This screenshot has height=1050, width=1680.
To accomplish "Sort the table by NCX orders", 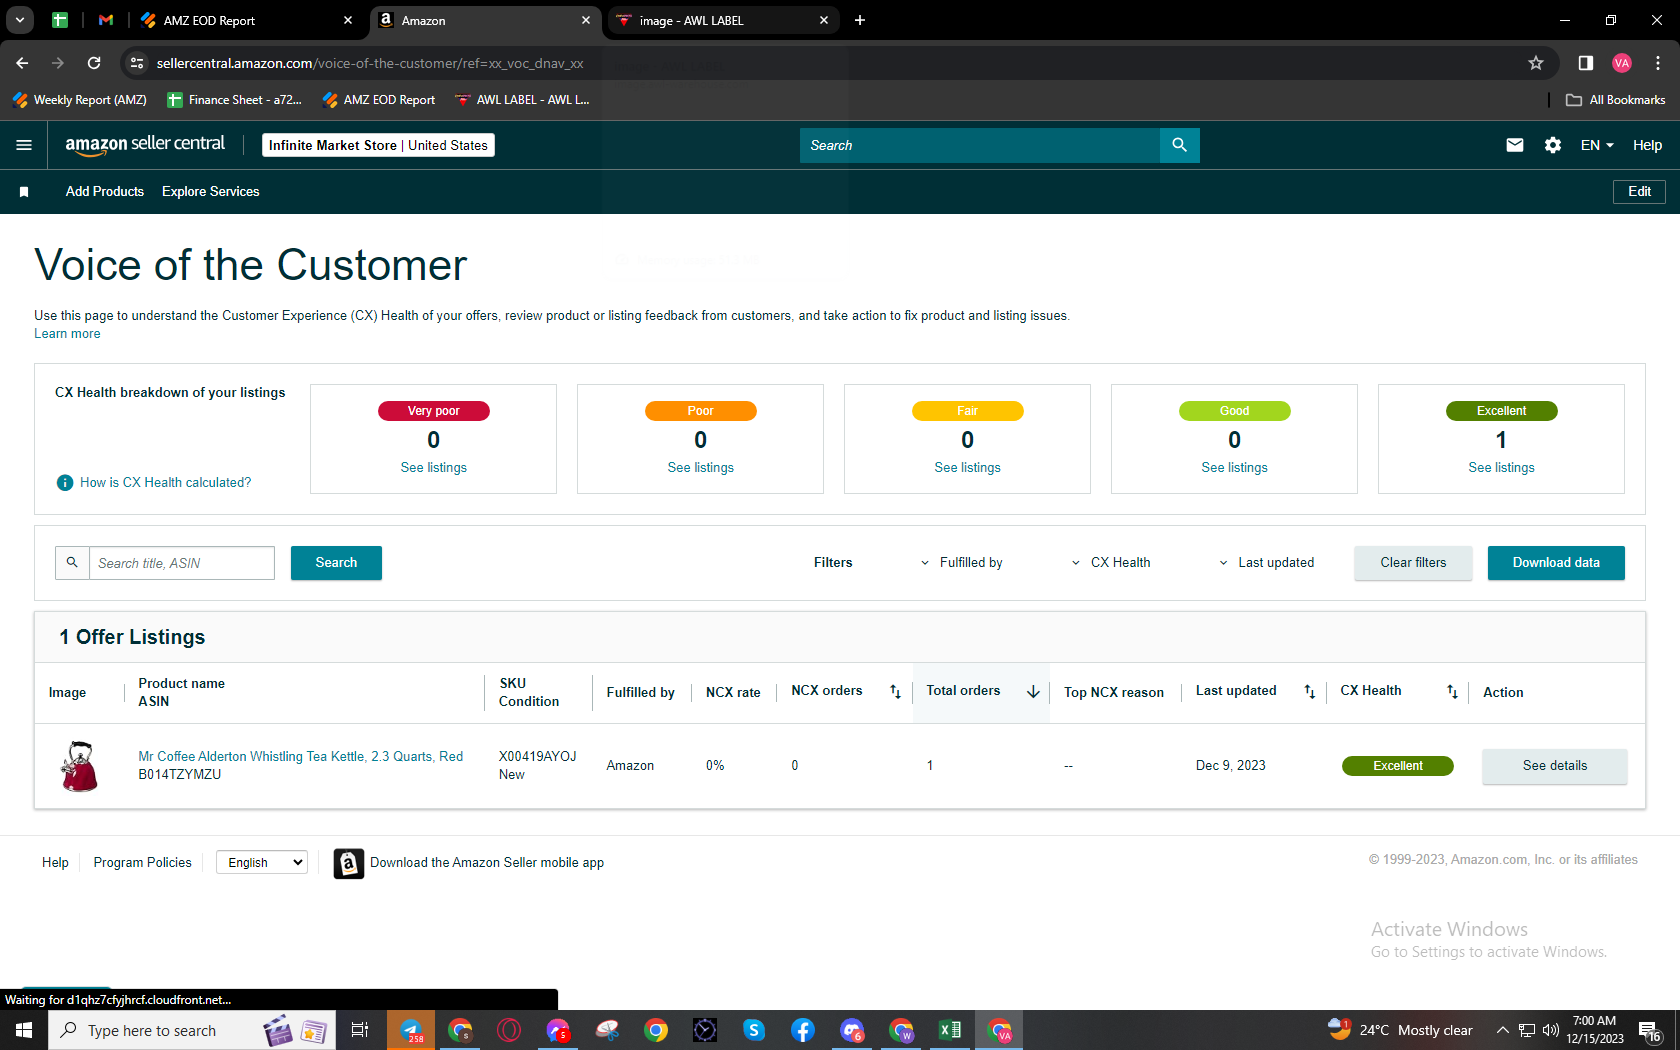I will tap(895, 692).
